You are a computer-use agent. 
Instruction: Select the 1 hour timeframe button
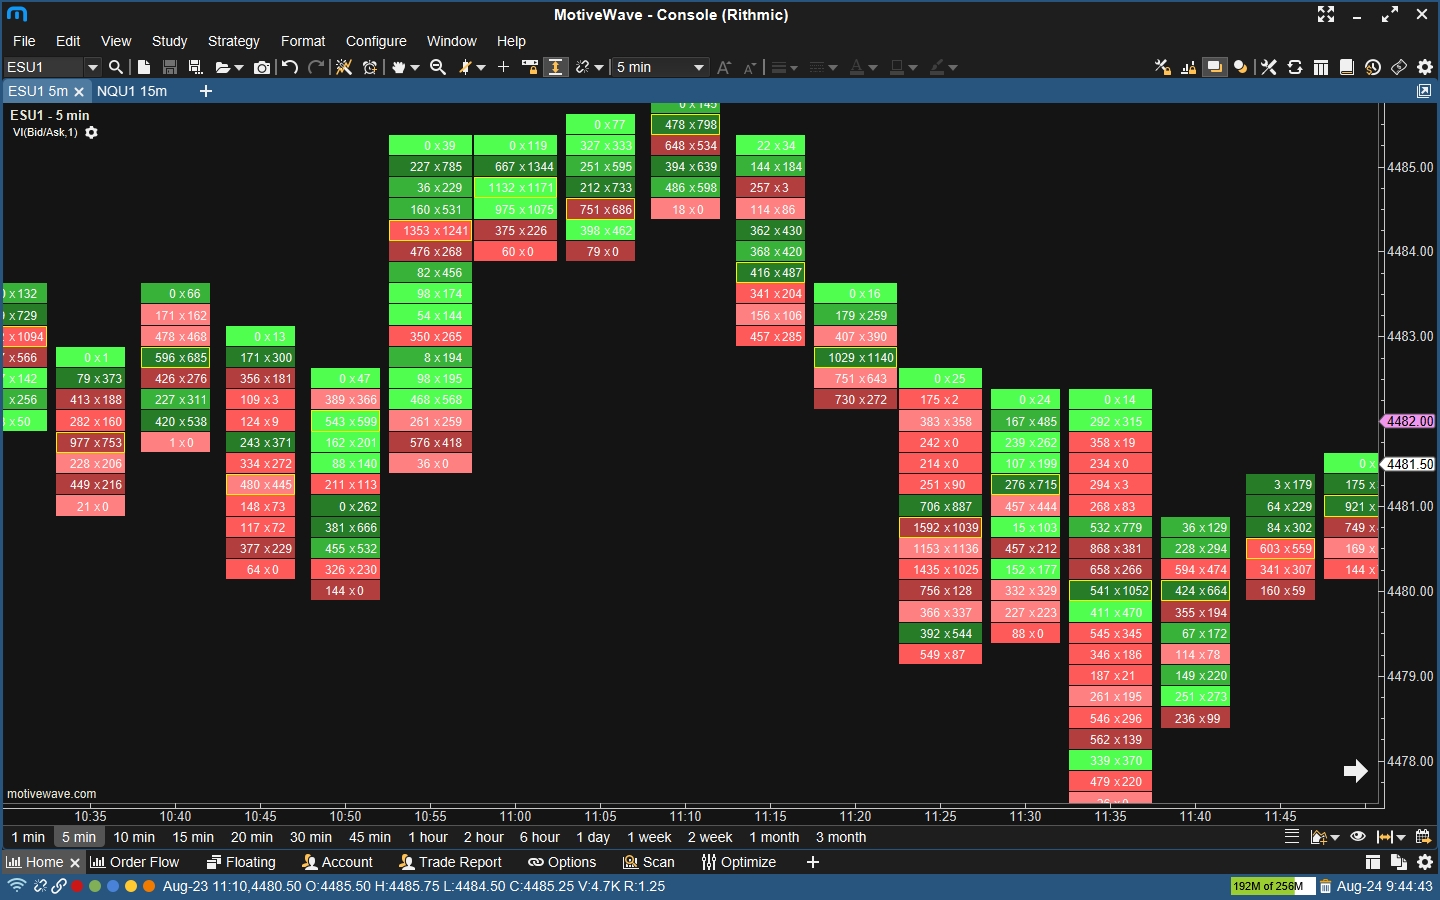427,837
